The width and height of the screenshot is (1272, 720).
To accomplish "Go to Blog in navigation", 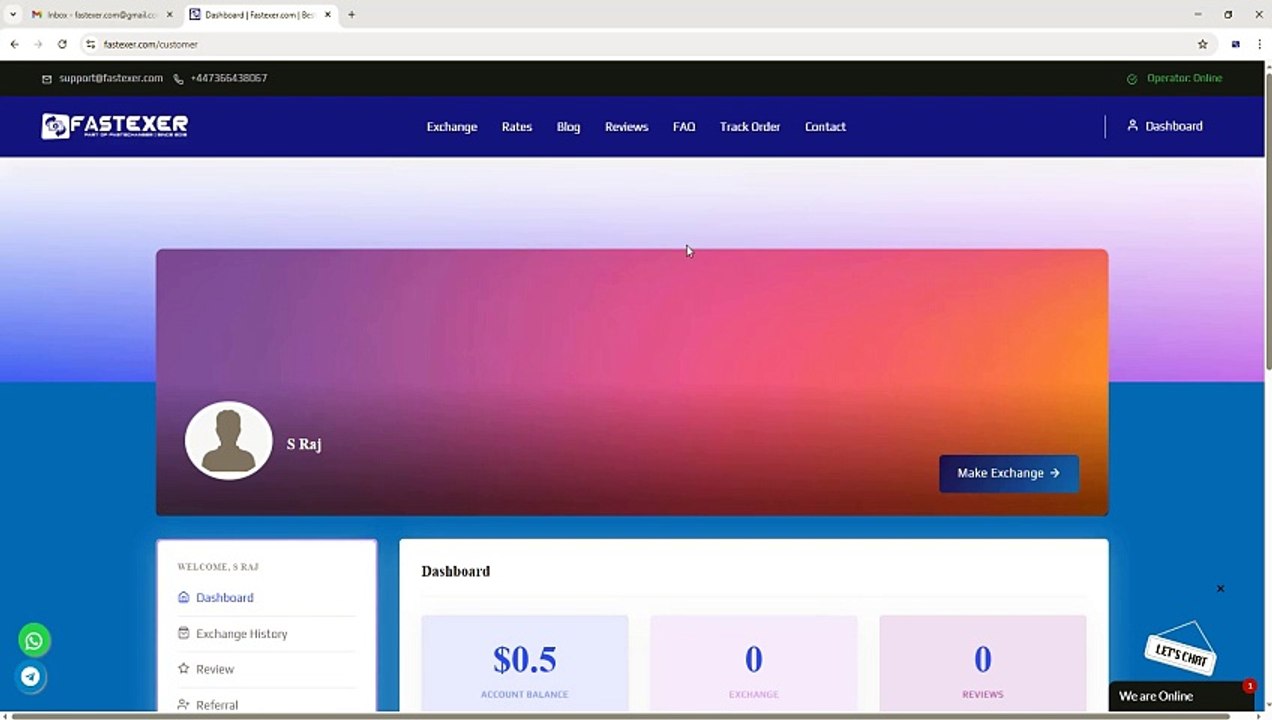I will [x=568, y=127].
